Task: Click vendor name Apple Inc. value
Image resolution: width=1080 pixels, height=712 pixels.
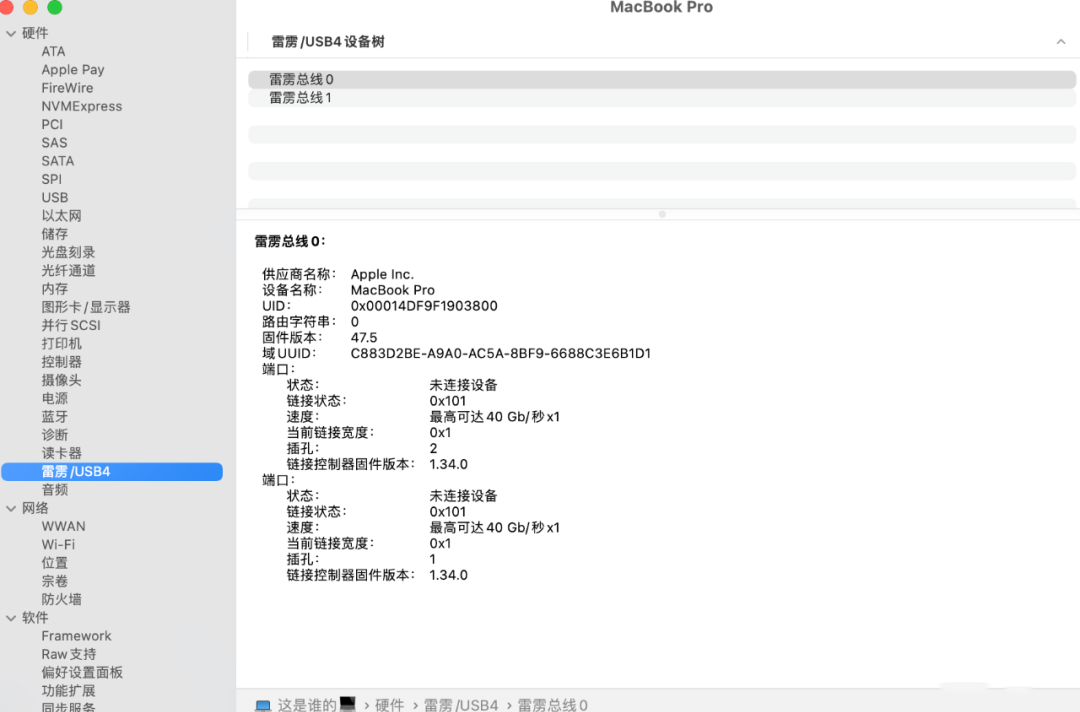Action: point(382,274)
